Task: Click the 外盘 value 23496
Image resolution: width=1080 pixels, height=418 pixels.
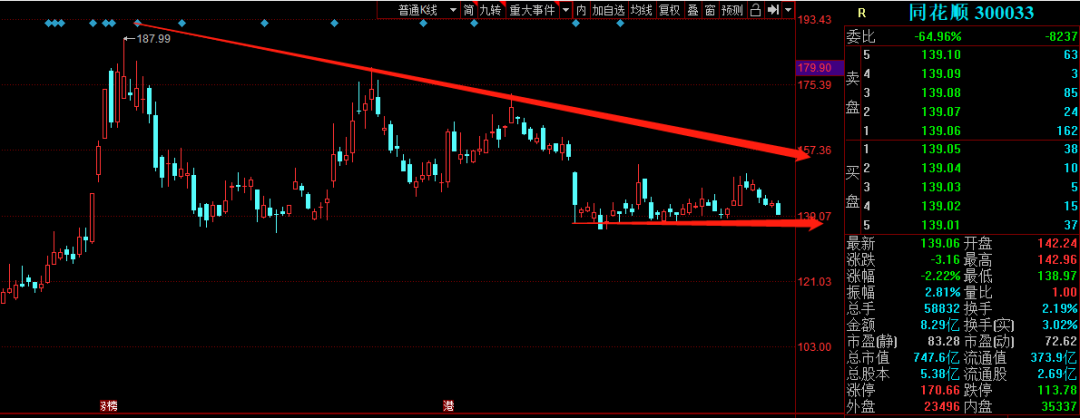Action: 943,406
